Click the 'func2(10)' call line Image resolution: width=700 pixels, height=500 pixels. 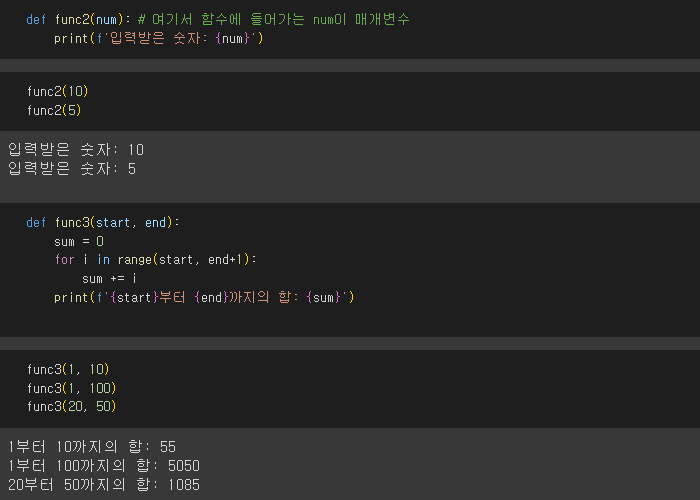[x=58, y=92]
